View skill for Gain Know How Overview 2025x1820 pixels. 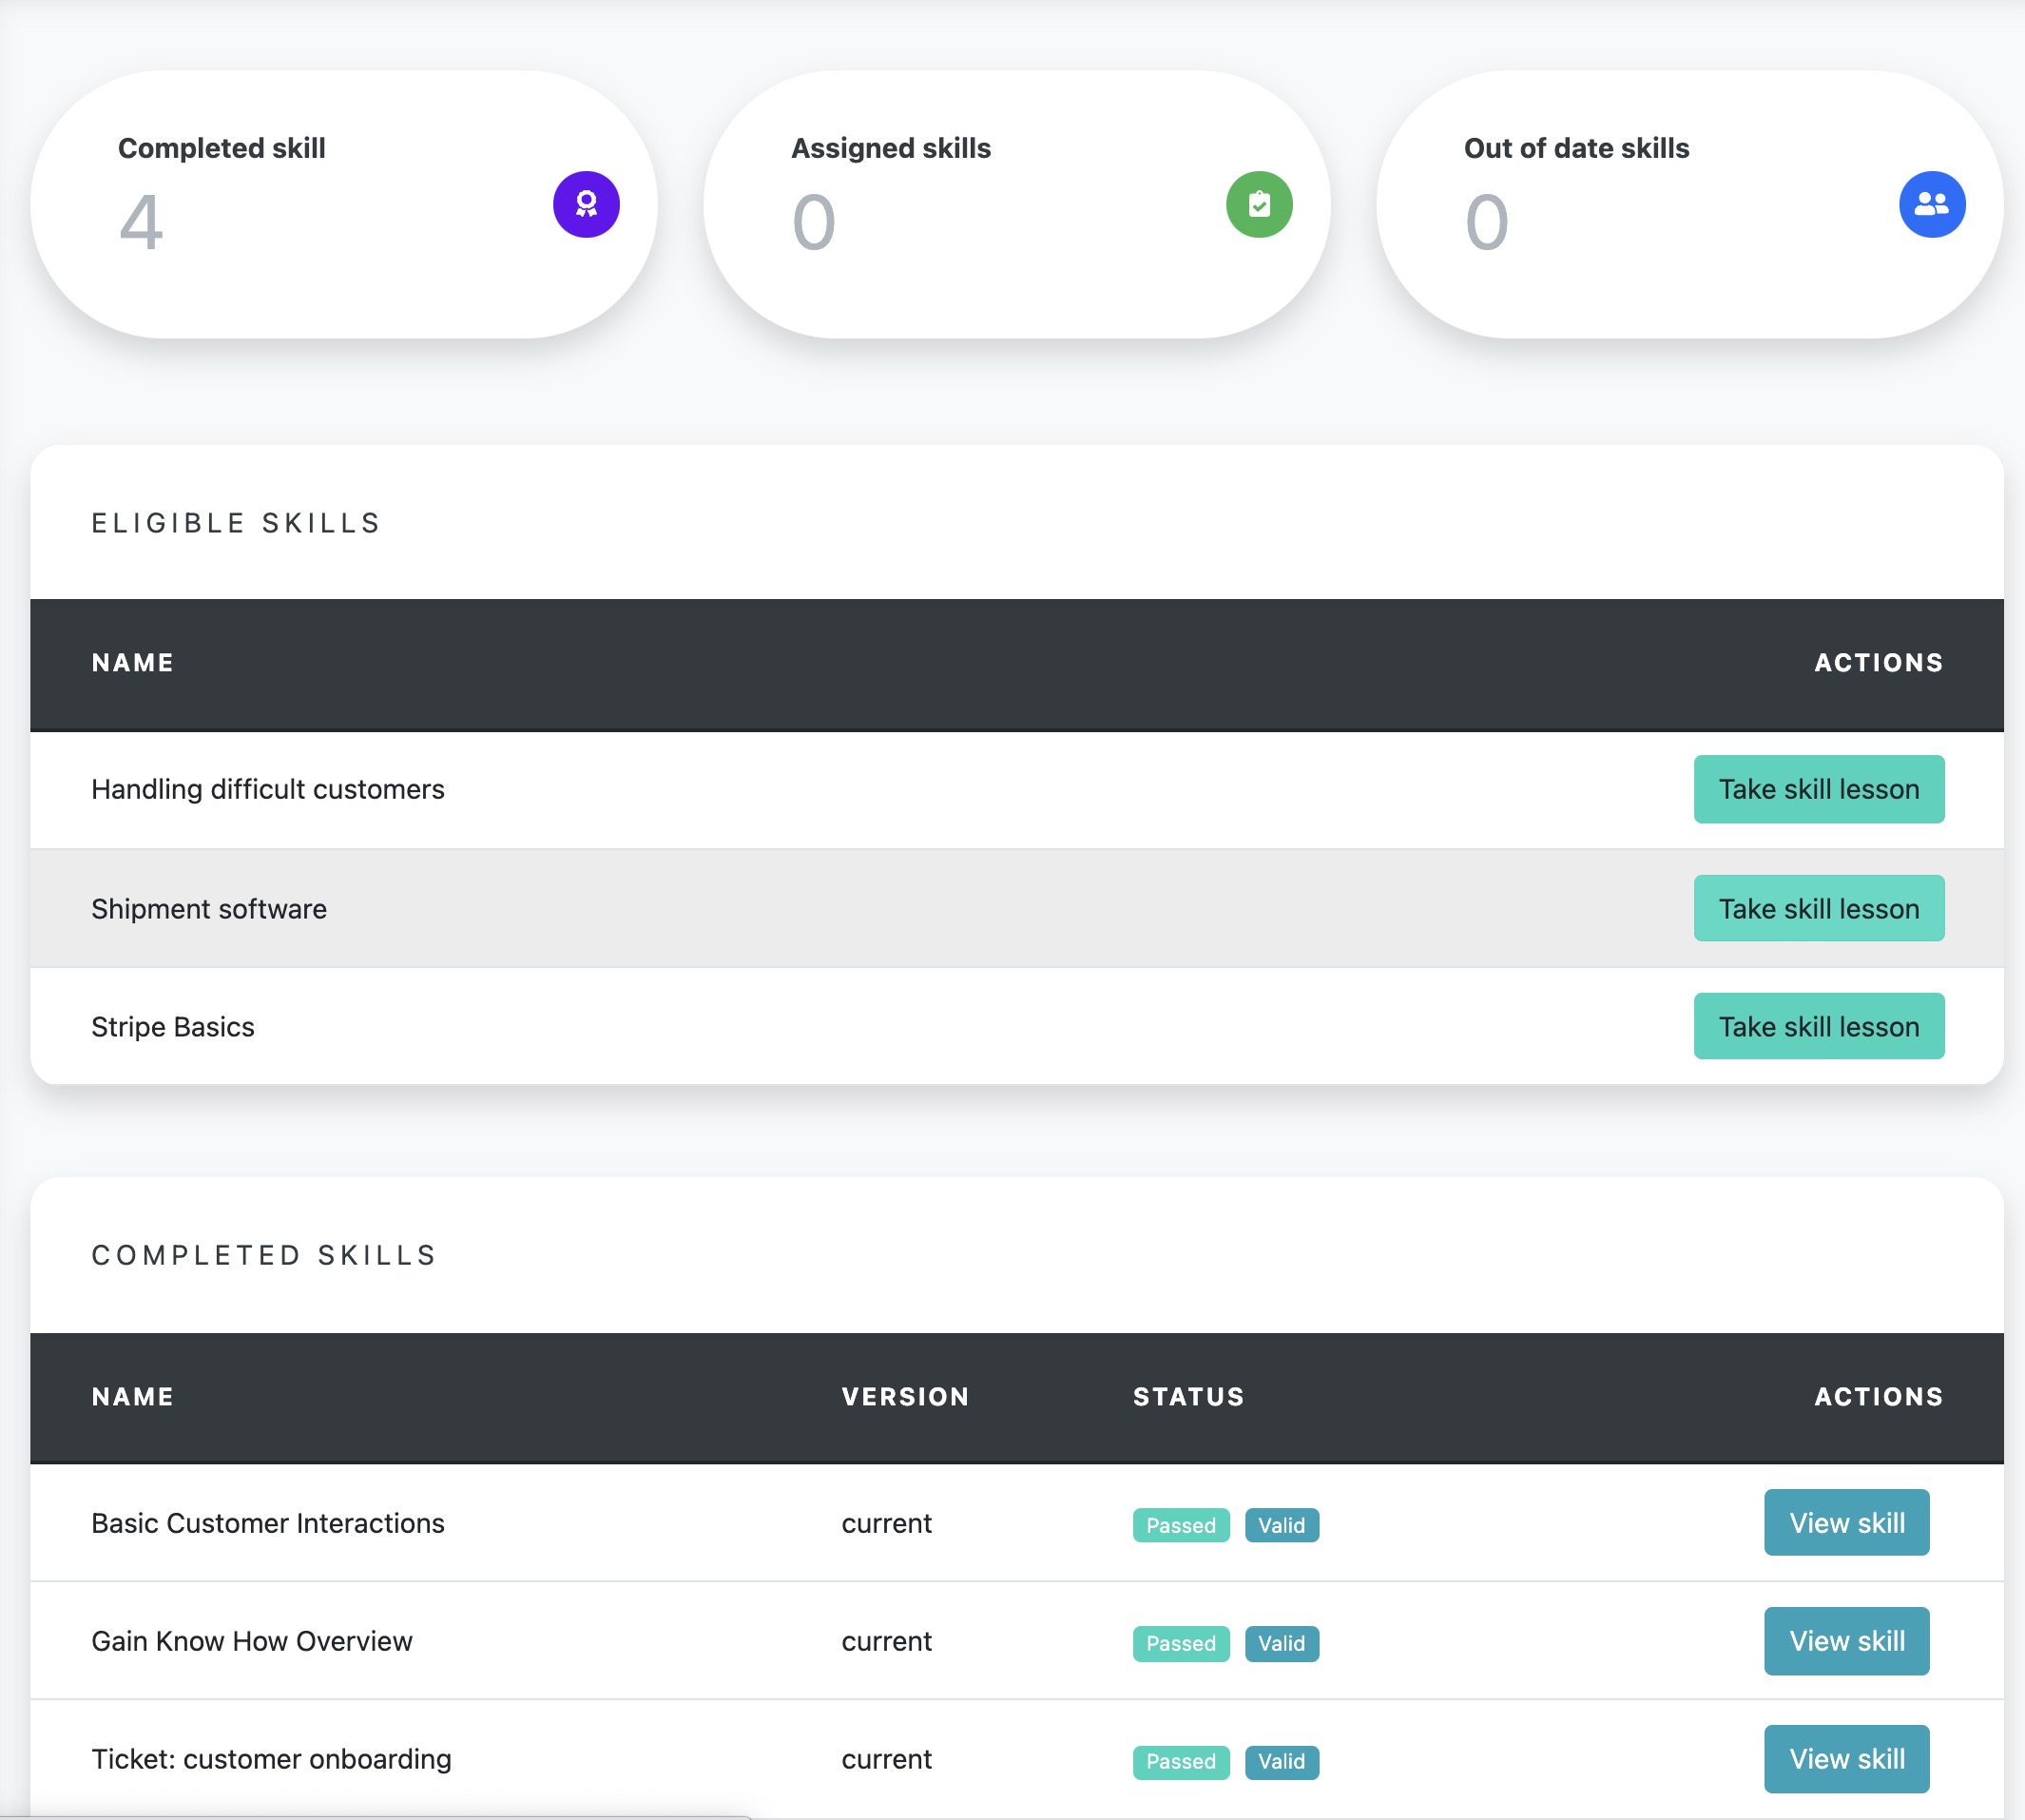point(1846,1640)
